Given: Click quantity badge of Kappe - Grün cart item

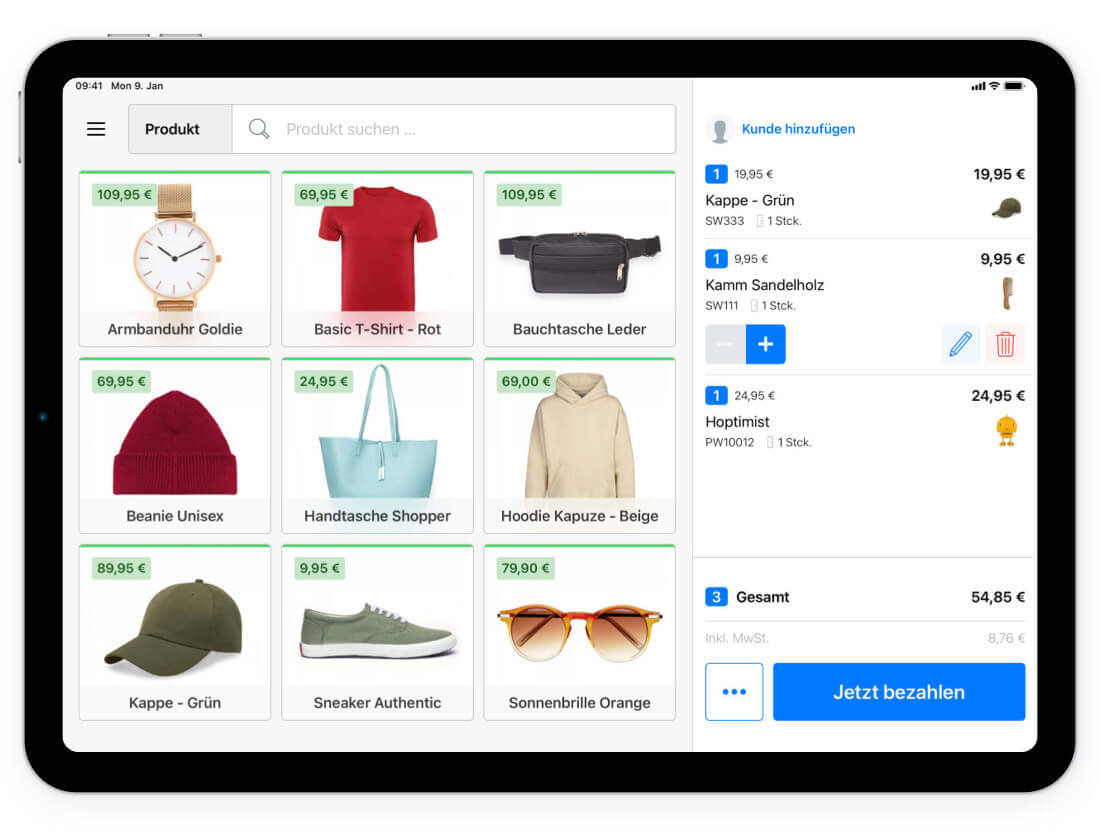Looking at the screenshot, I should (x=716, y=174).
